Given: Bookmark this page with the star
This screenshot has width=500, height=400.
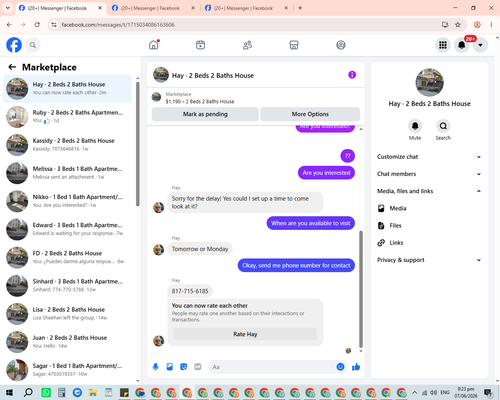Looking at the screenshot, I should (458, 25).
